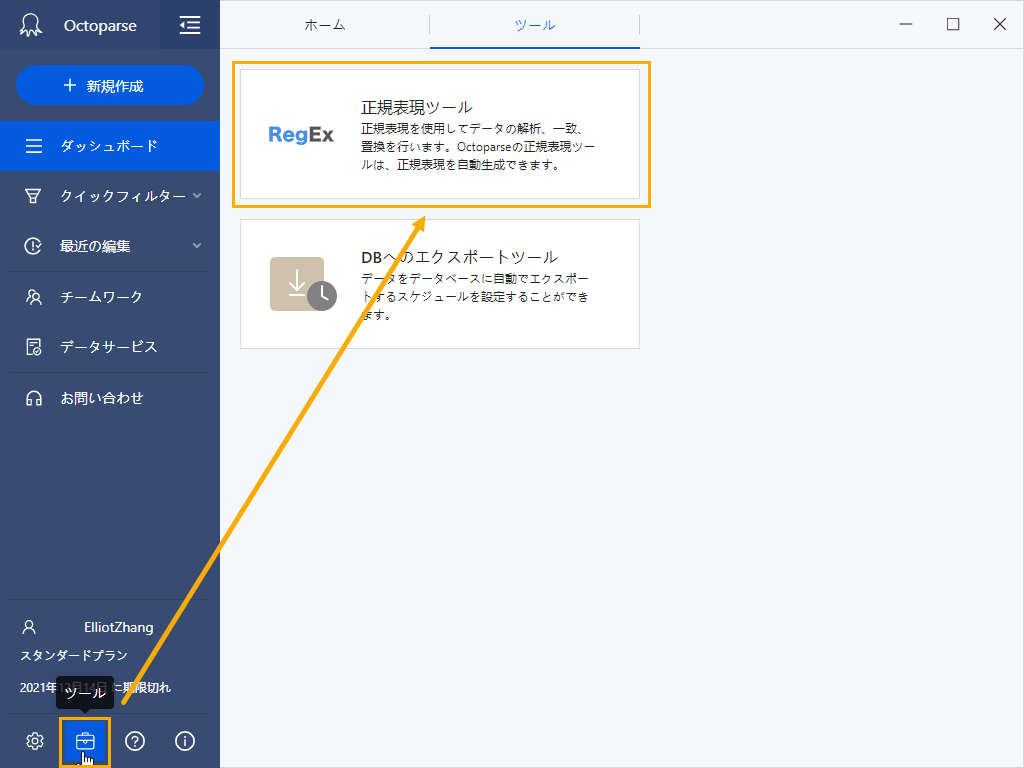Viewport: 1024px width, 768px height.
Task: Click the DB export tool description text
Action: tap(475, 297)
